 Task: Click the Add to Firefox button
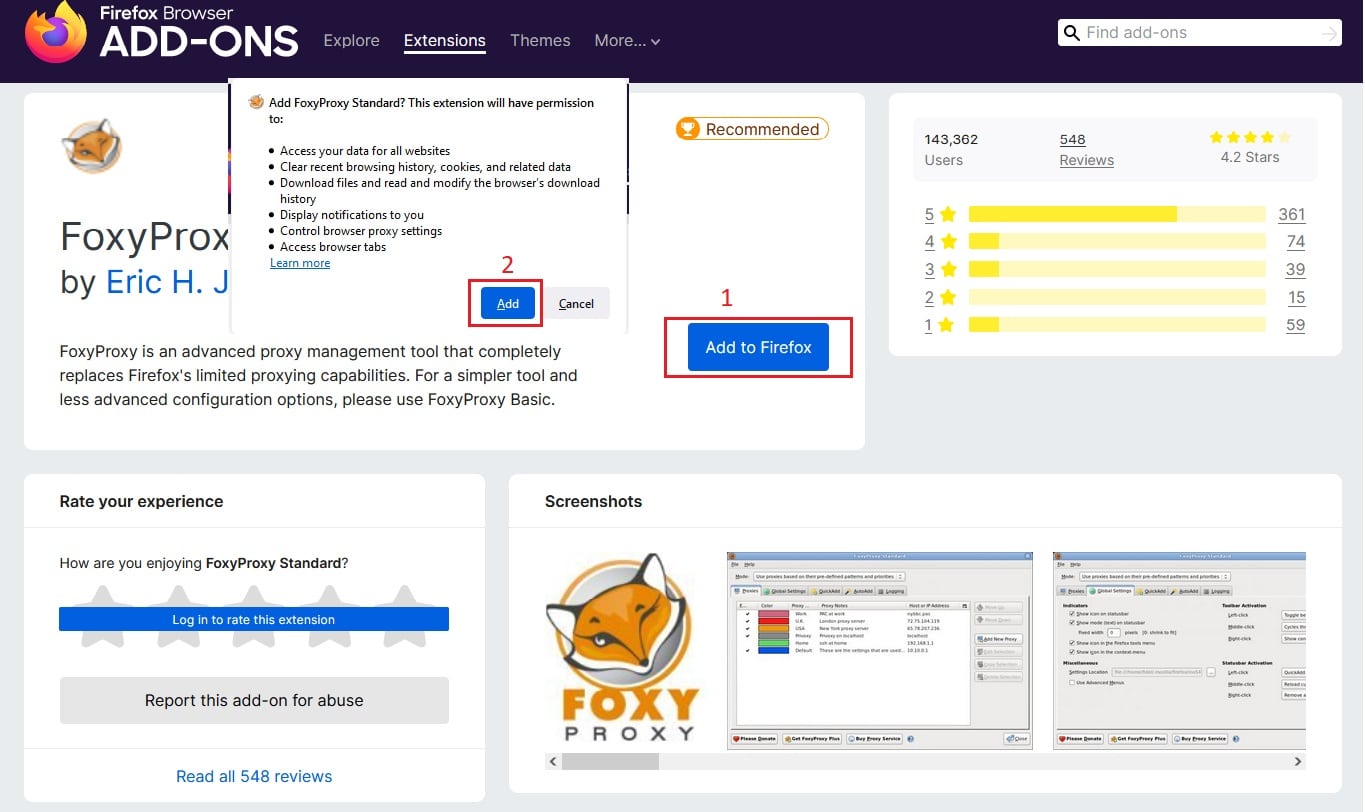click(758, 347)
